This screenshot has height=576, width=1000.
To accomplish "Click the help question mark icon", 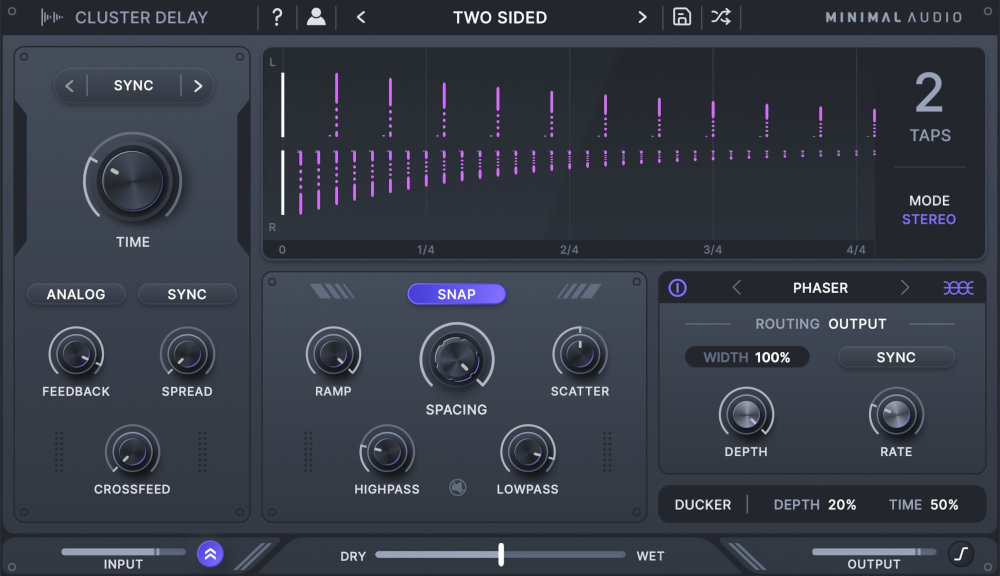I will click(277, 17).
